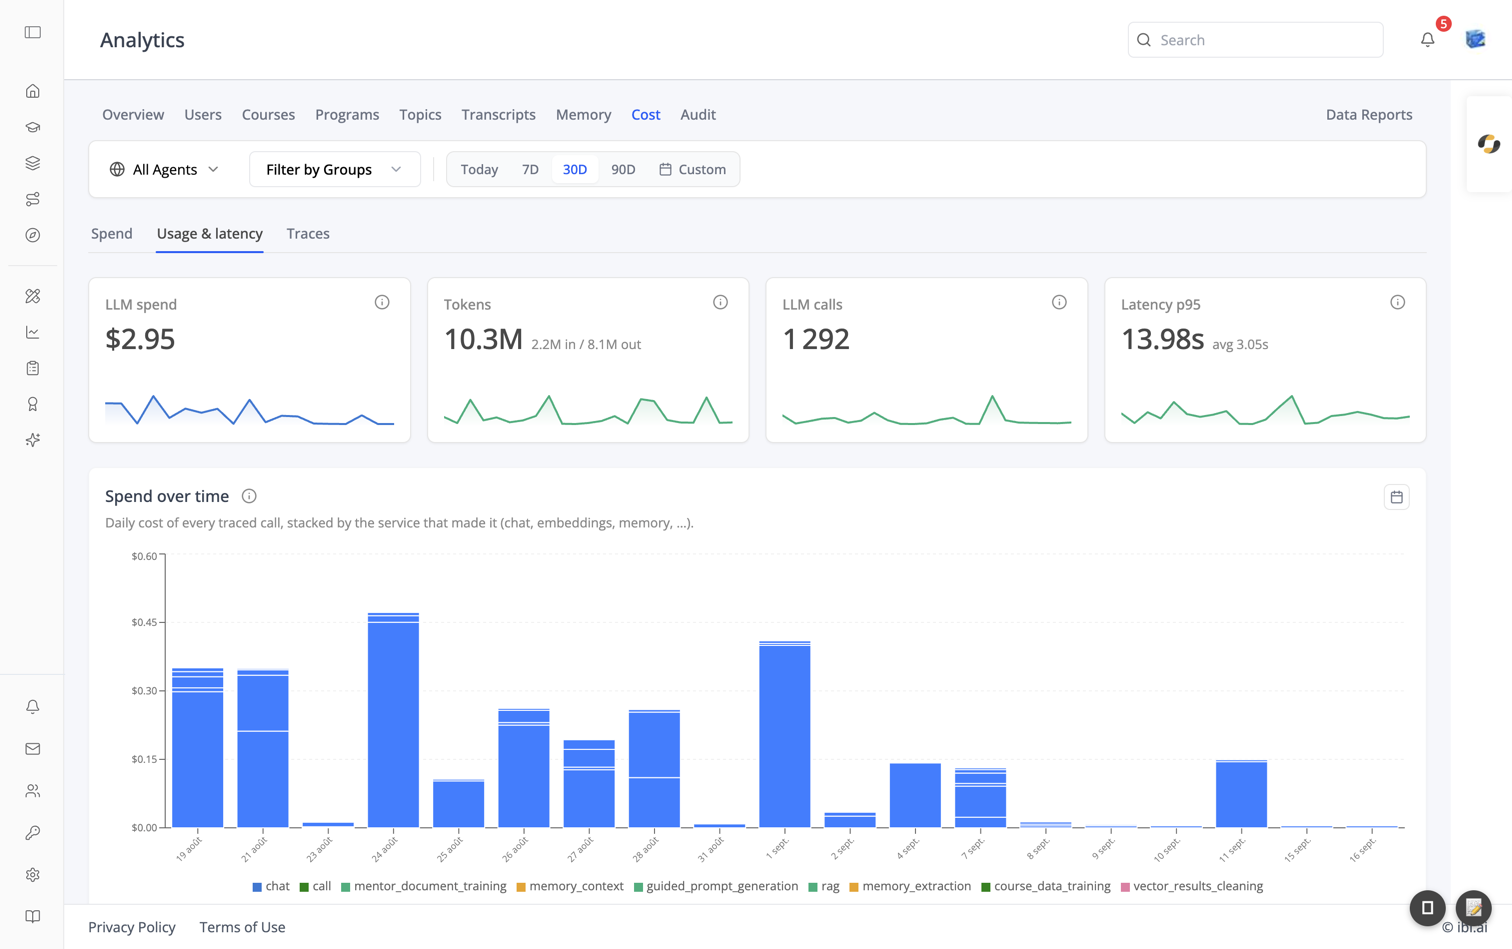This screenshot has width=1512, height=949.
Task: Click the 1 sept. spend bar
Action: point(785,734)
